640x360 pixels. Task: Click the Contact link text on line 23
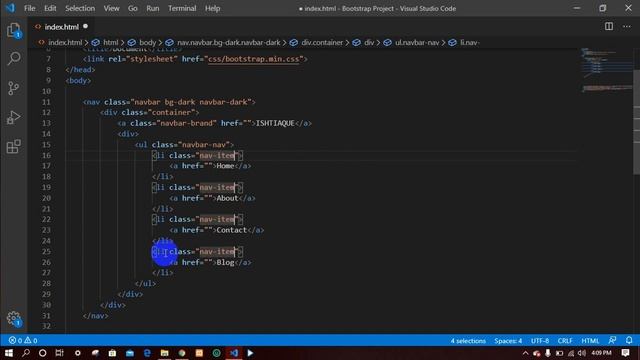pos(232,230)
